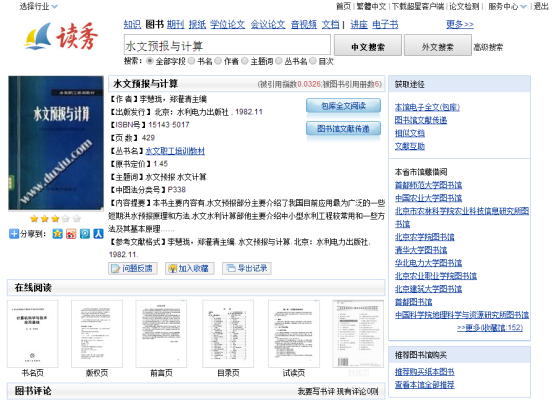Click the Duxiu sailboat logo
The image size is (555, 401).
61,36
